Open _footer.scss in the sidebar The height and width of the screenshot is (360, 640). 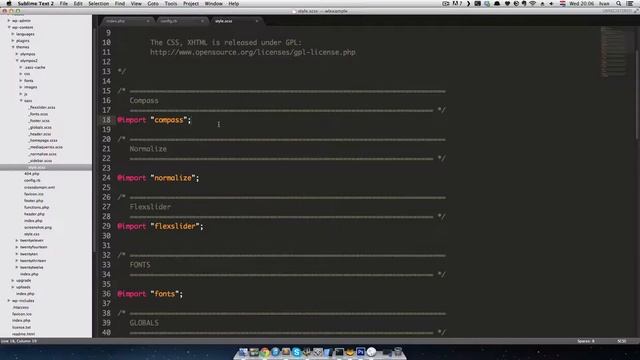coord(39,120)
